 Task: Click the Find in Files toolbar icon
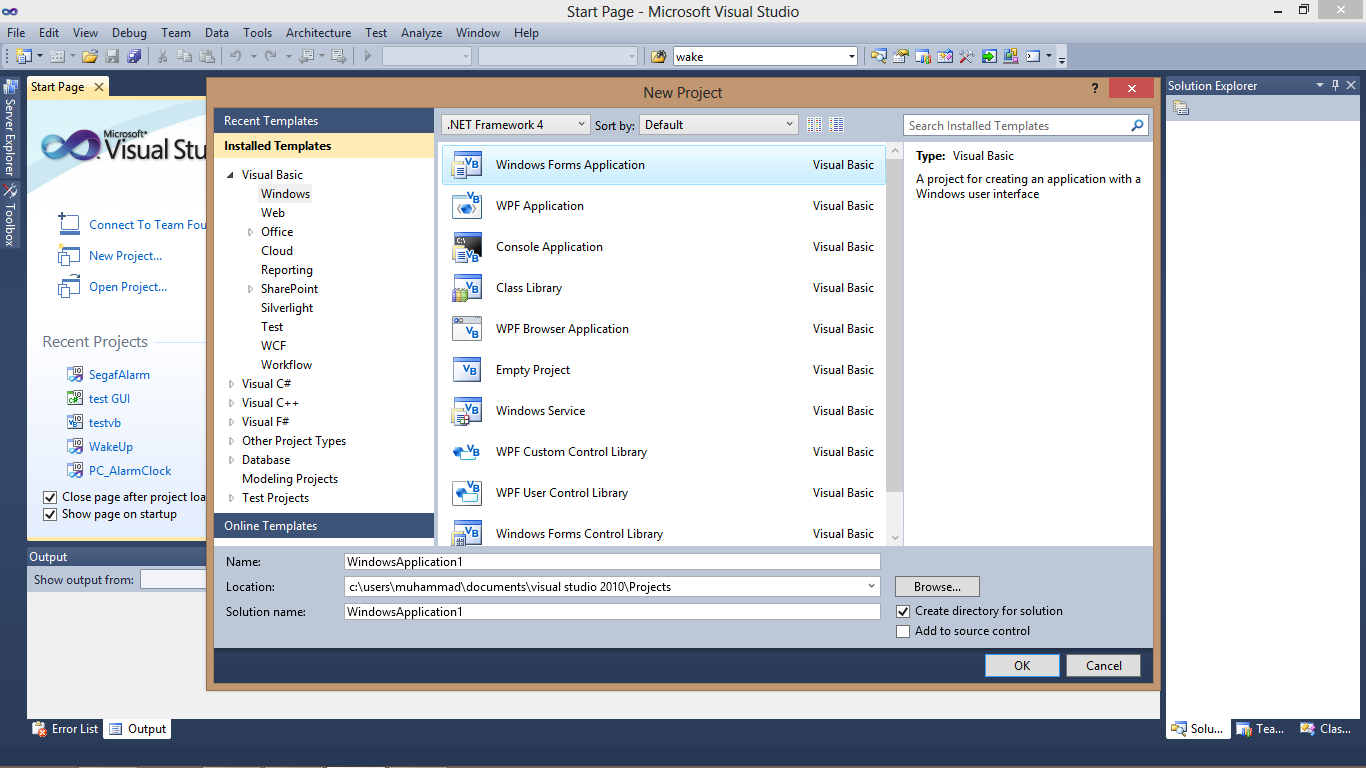click(659, 56)
